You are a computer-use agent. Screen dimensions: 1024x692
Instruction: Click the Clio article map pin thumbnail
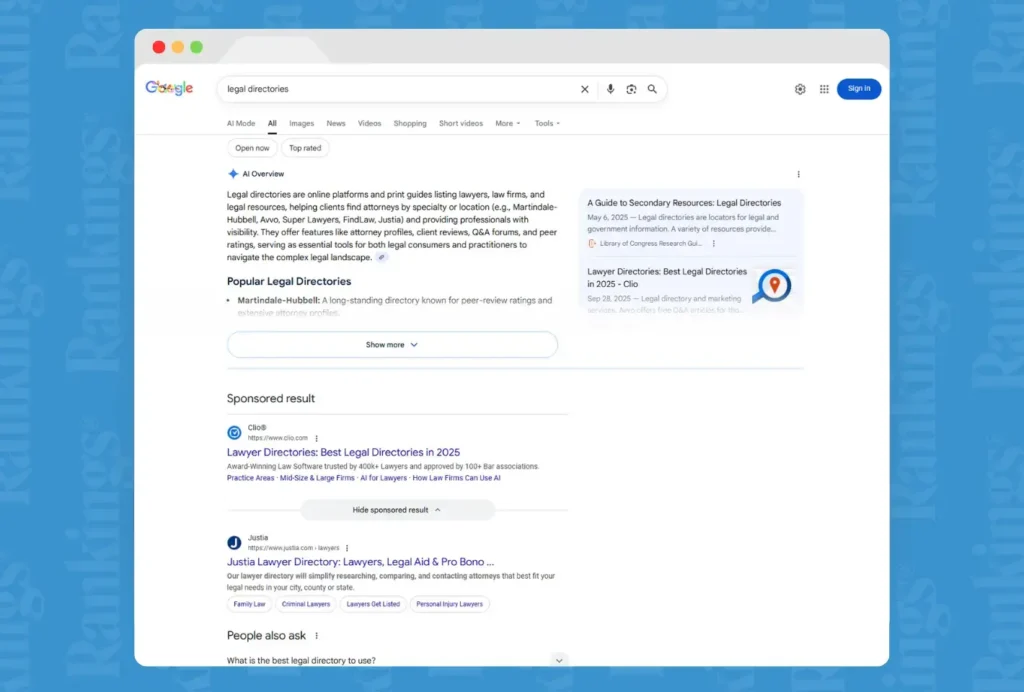774,286
